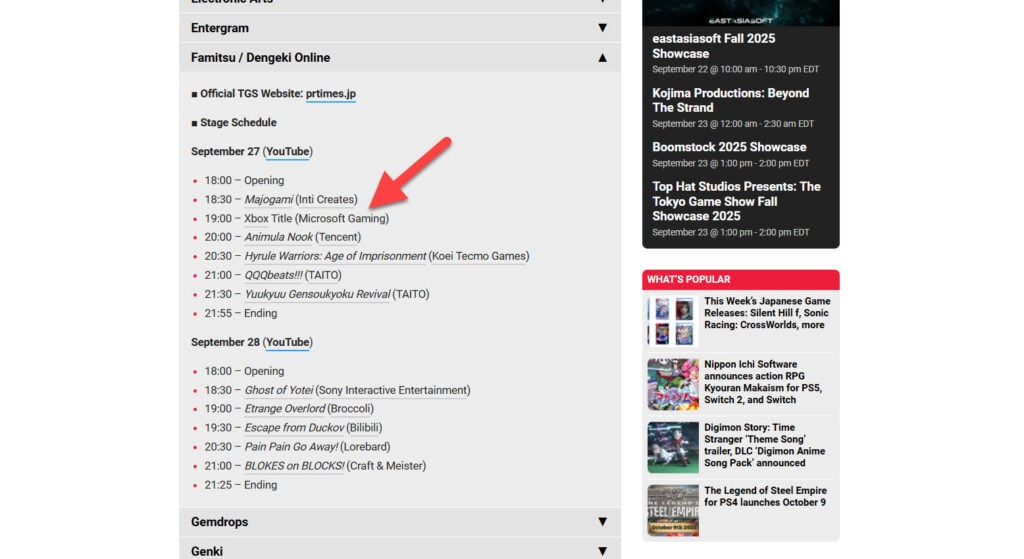Click the 21:55 – Ending entry

coord(241,313)
